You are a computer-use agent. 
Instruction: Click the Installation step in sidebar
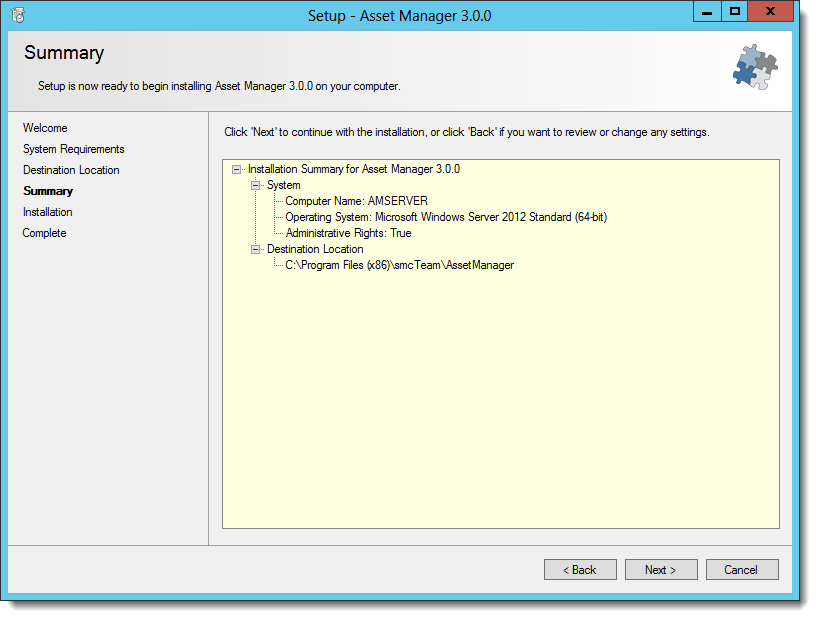47,212
